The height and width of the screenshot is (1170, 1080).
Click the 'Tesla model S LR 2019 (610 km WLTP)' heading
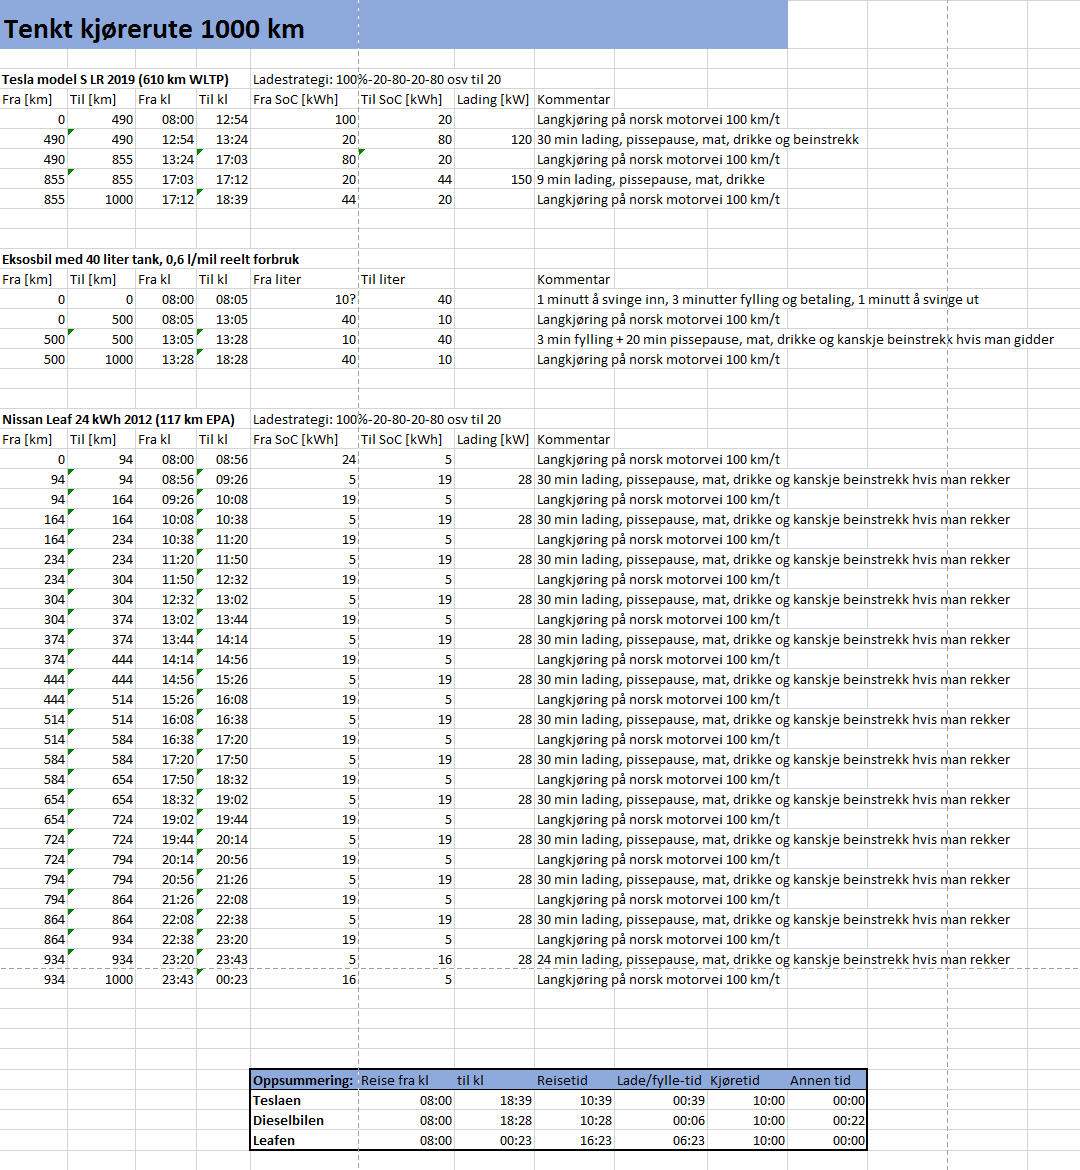pos(115,80)
